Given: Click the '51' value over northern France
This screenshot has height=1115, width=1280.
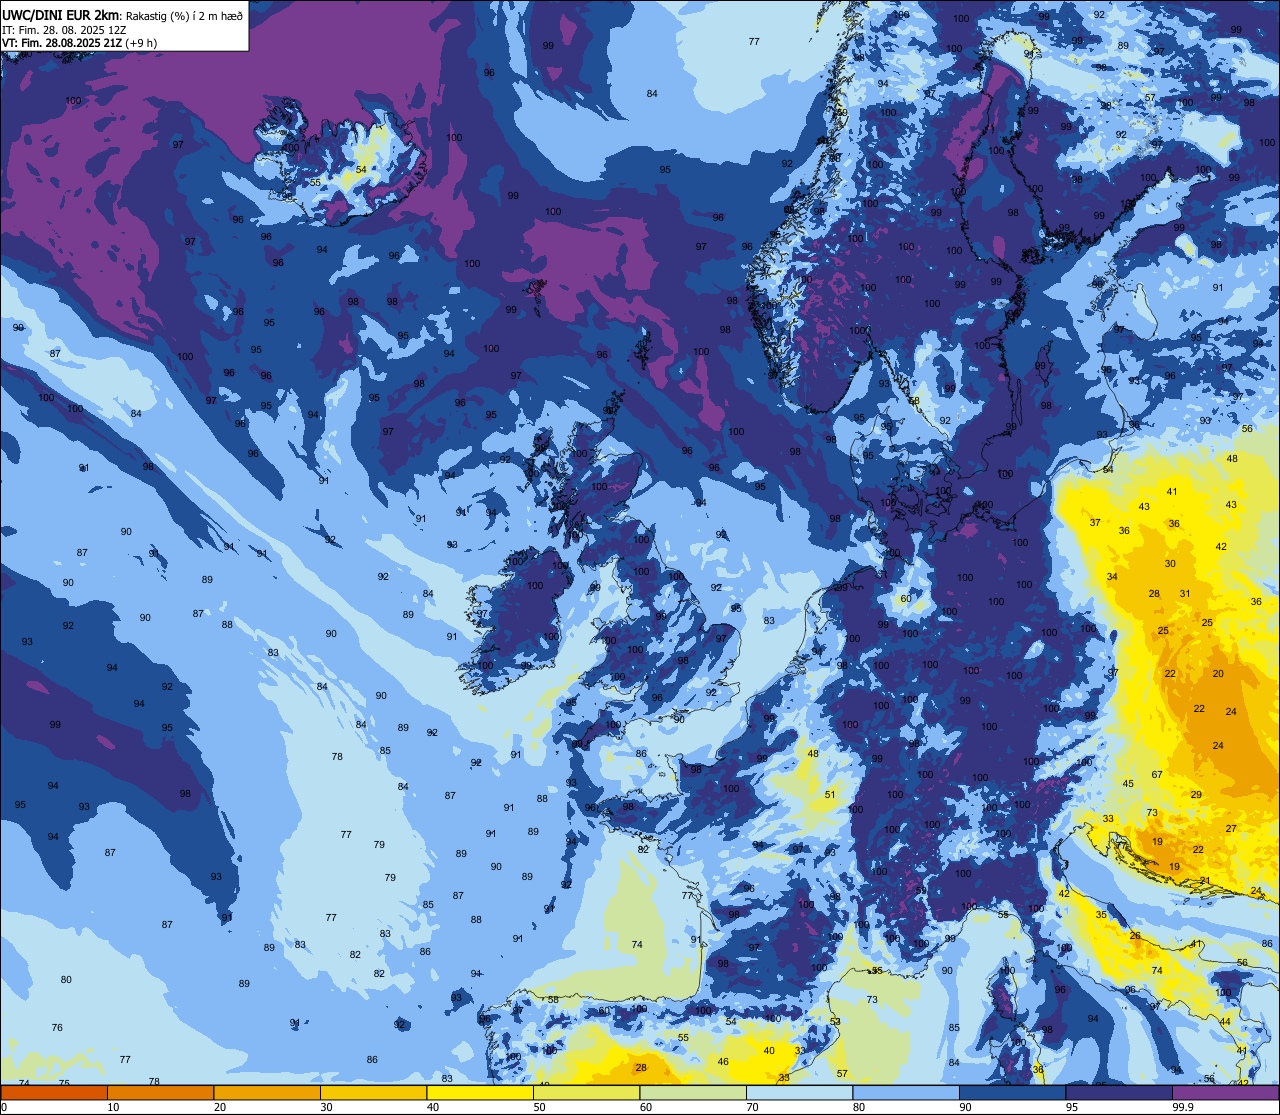Looking at the screenshot, I should coord(830,795).
